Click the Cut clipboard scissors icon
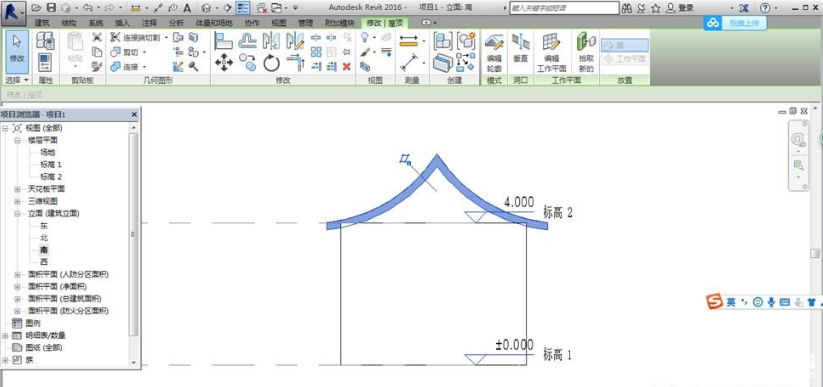This screenshot has width=823, height=387. point(97,37)
